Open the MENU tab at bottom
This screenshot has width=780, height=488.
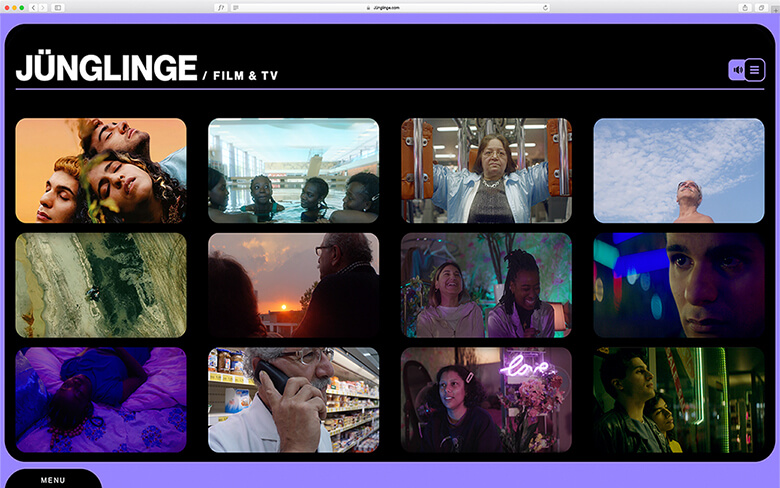(x=53, y=480)
